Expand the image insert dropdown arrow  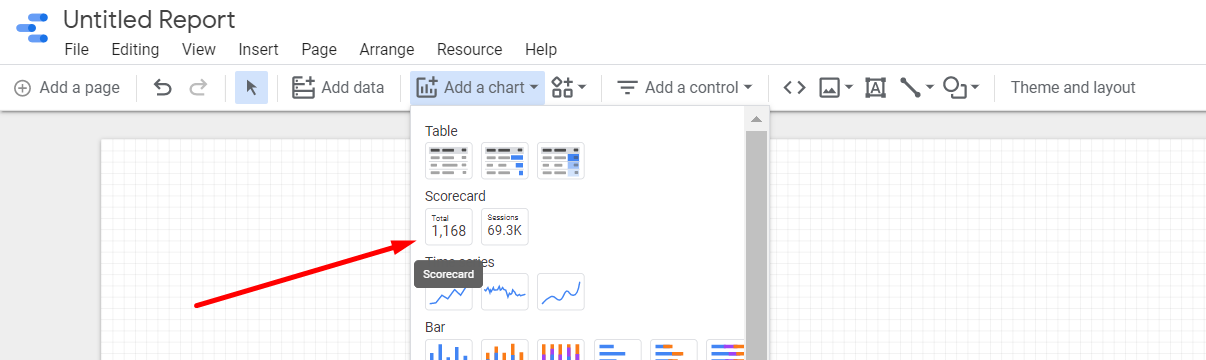849,88
